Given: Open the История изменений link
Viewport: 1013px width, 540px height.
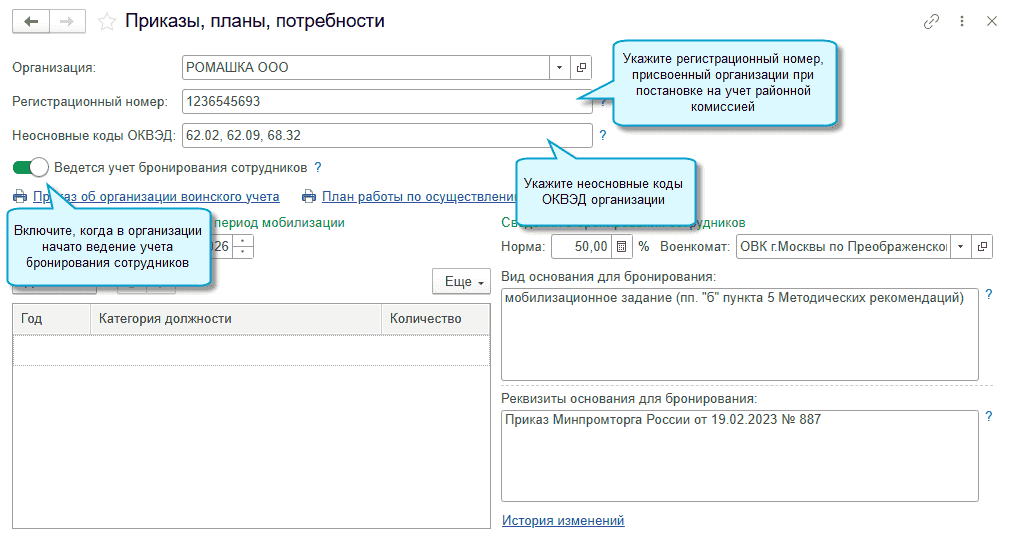Looking at the screenshot, I should point(563,521).
